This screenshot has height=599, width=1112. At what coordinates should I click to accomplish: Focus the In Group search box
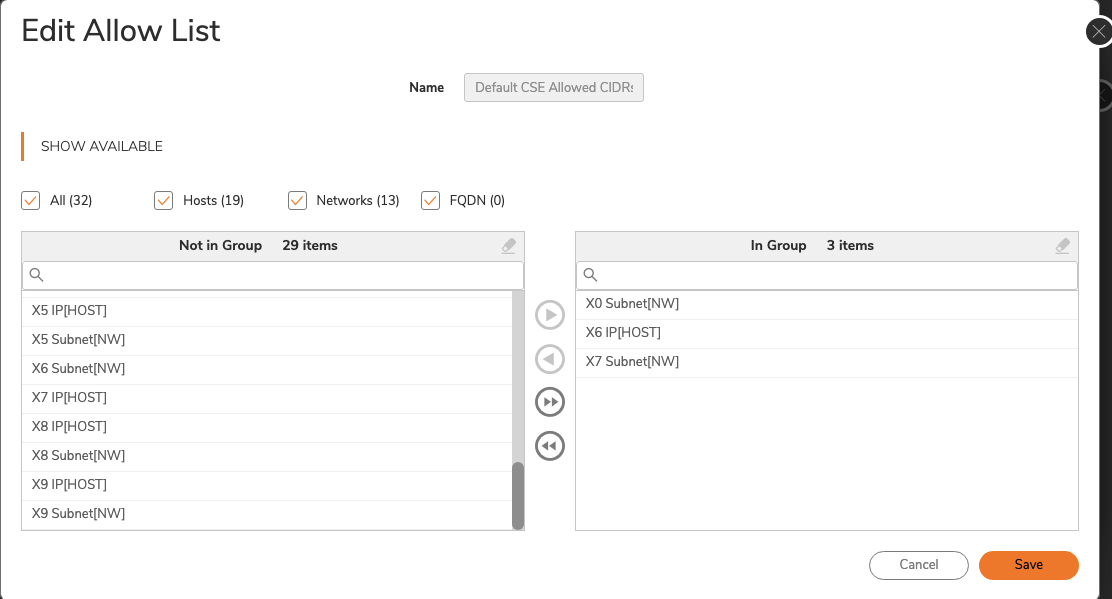835,275
